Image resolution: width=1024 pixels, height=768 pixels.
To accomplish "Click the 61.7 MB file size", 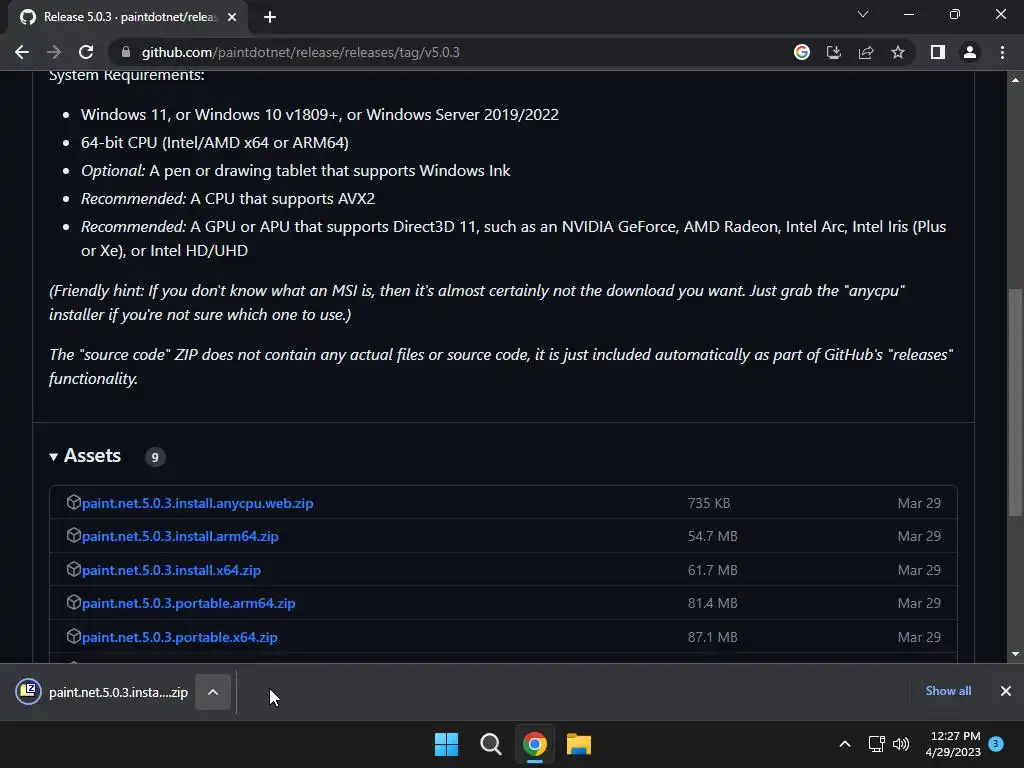I will coord(712,570).
